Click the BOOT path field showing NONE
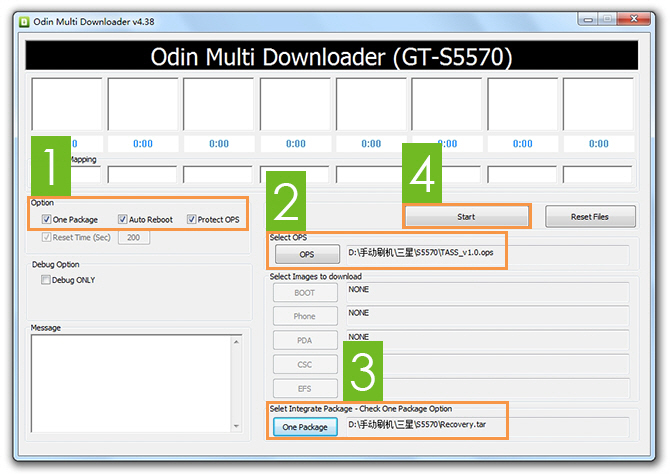This screenshot has width=670, height=474. [x=488, y=292]
